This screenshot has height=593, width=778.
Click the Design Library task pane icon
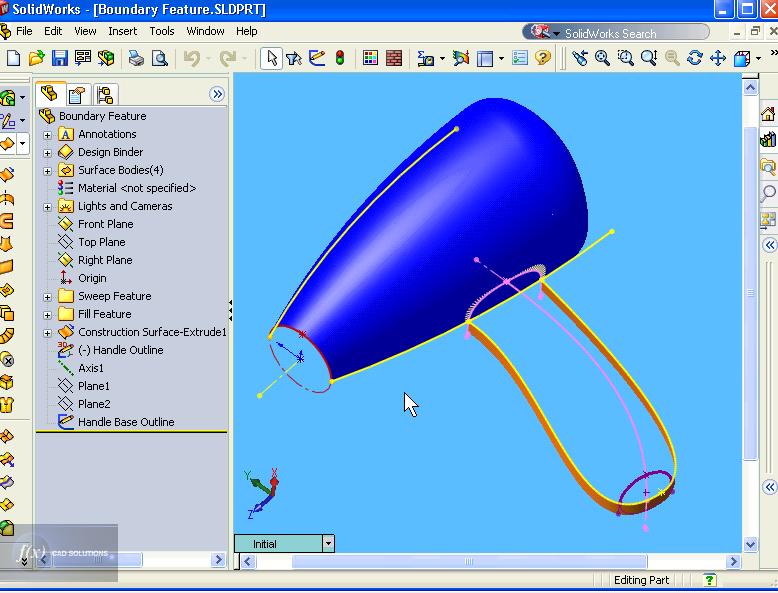(769, 139)
